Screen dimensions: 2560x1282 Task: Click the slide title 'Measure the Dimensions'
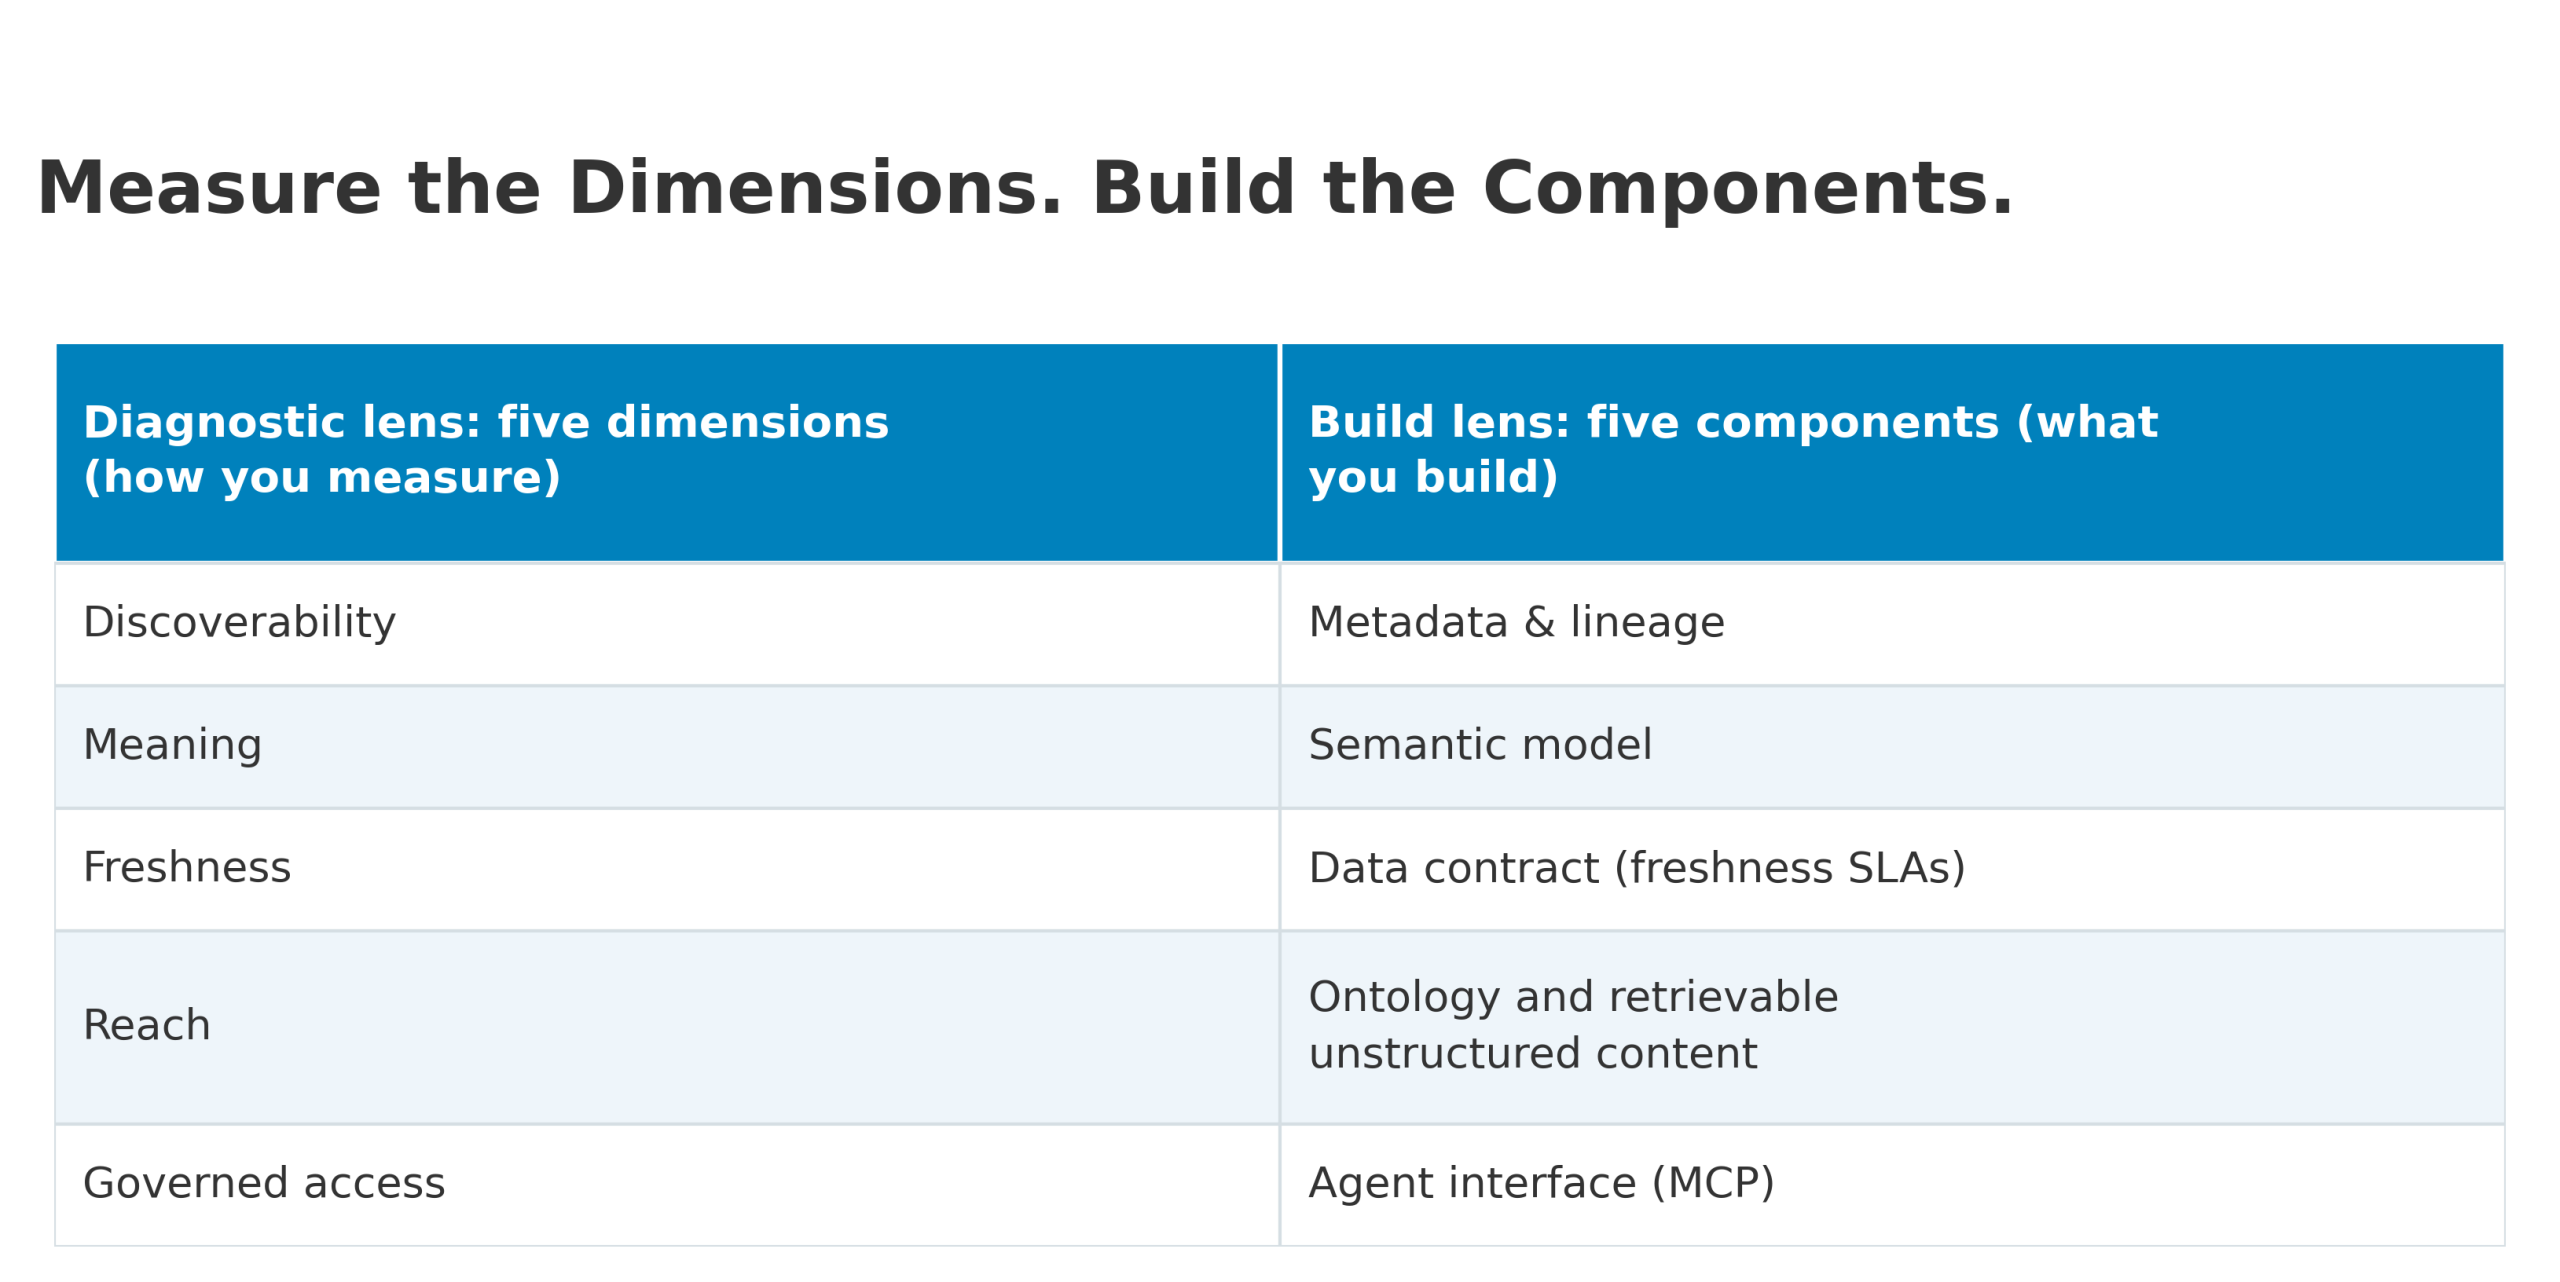pos(549,189)
